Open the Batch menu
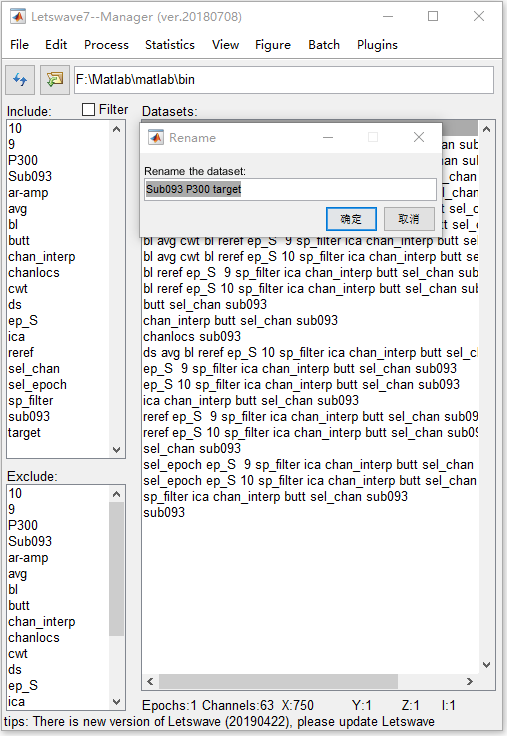The height and width of the screenshot is (736, 507). click(x=324, y=45)
